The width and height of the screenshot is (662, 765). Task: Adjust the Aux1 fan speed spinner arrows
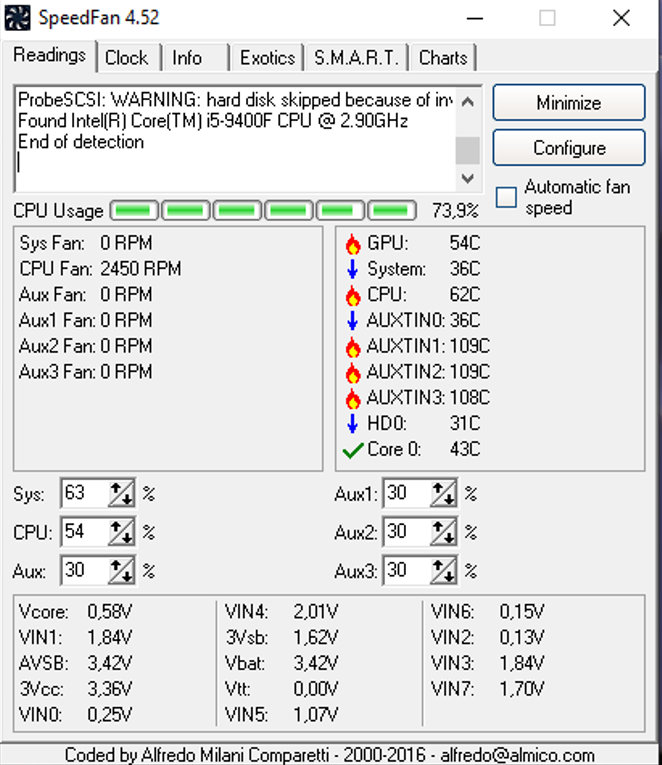(x=443, y=493)
